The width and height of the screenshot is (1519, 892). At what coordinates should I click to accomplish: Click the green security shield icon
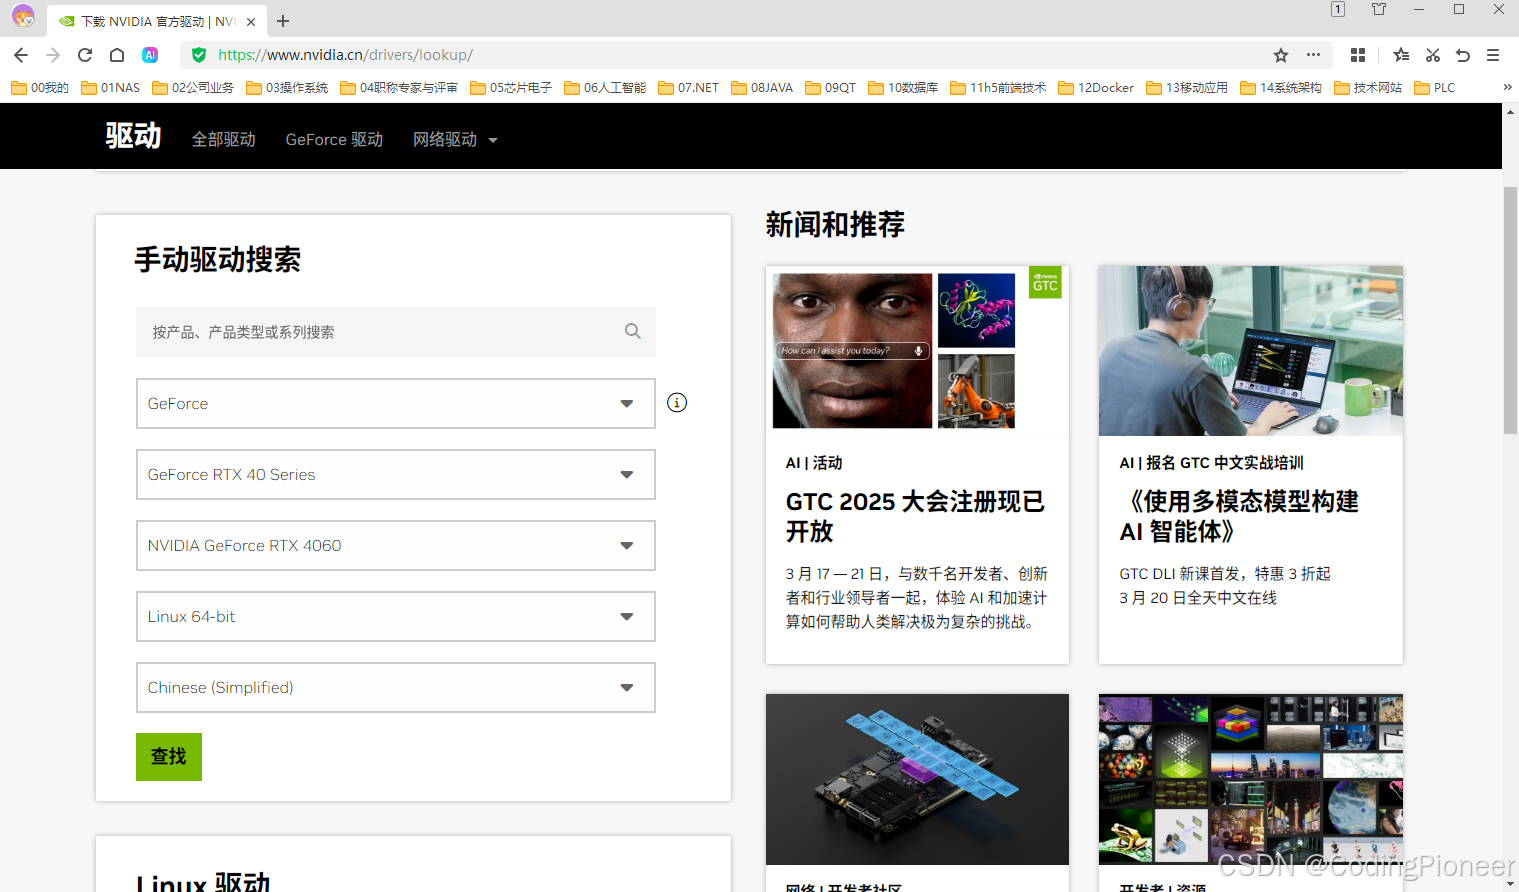199,55
